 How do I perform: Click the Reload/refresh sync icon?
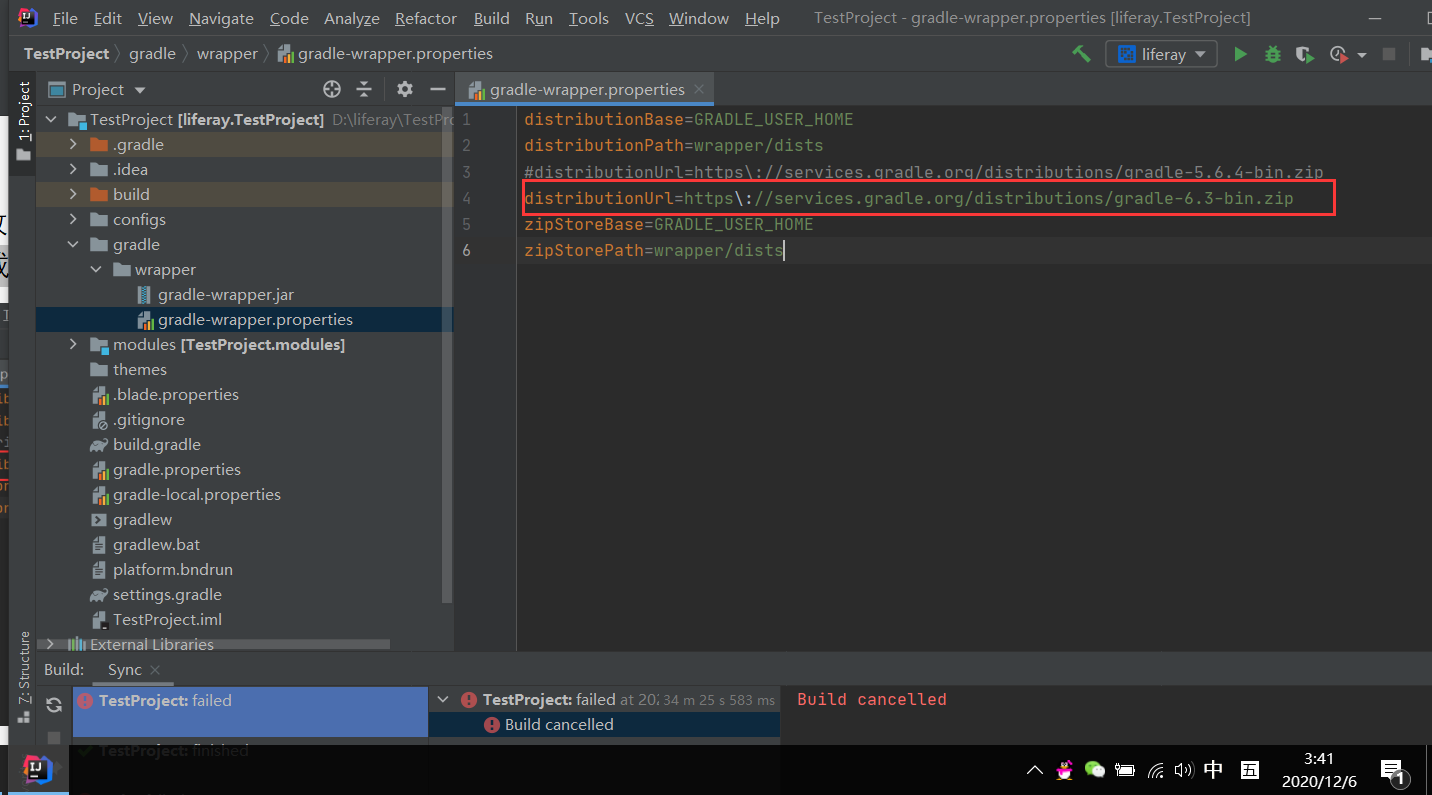coord(54,705)
